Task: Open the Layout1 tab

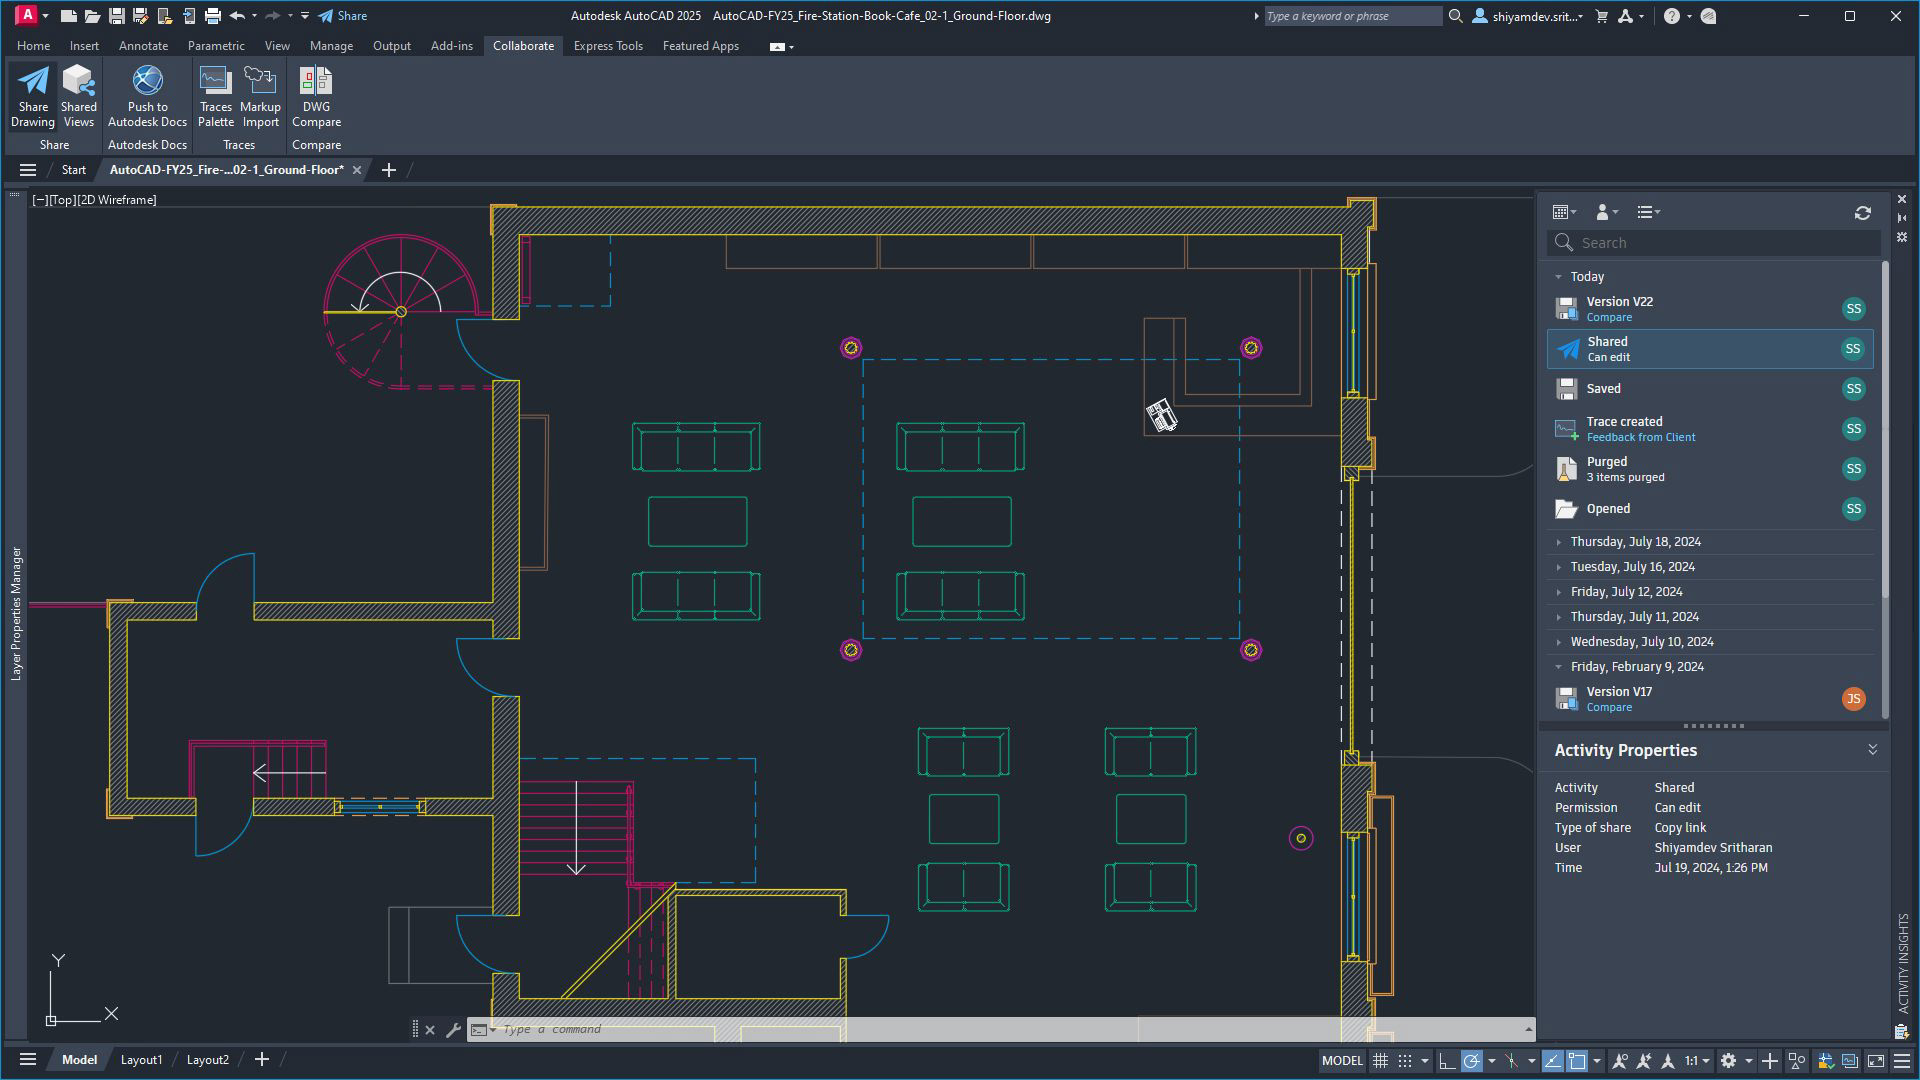Action: coord(141,1060)
